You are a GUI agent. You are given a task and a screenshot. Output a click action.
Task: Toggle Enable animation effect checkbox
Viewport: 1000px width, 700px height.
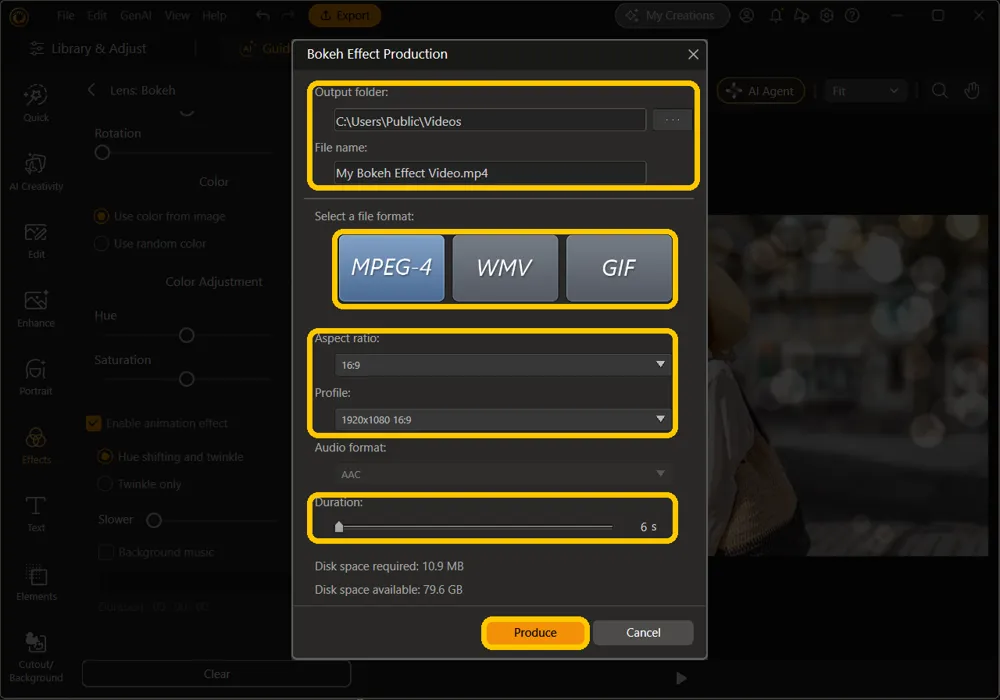click(93, 423)
